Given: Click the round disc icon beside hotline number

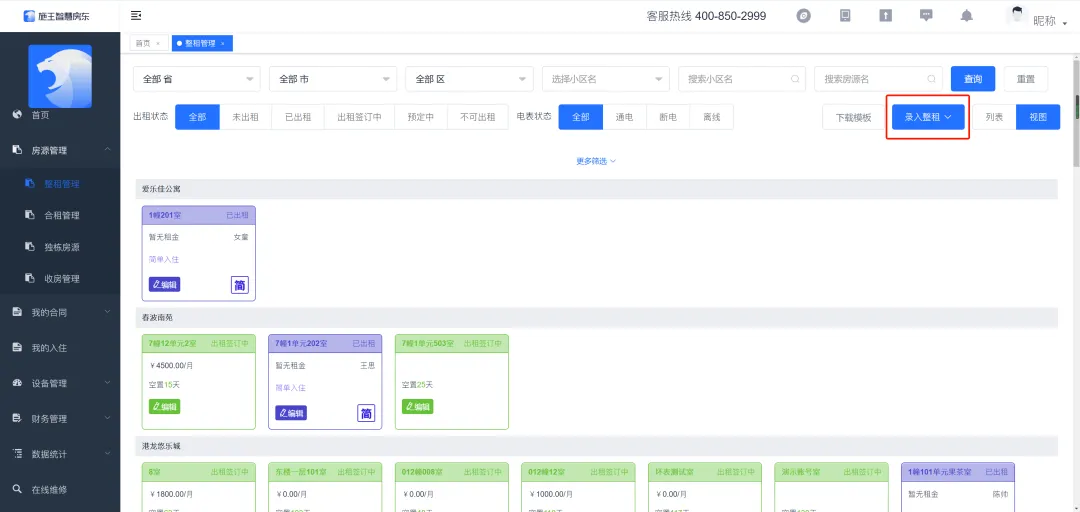Looking at the screenshot, I should 804,16.
